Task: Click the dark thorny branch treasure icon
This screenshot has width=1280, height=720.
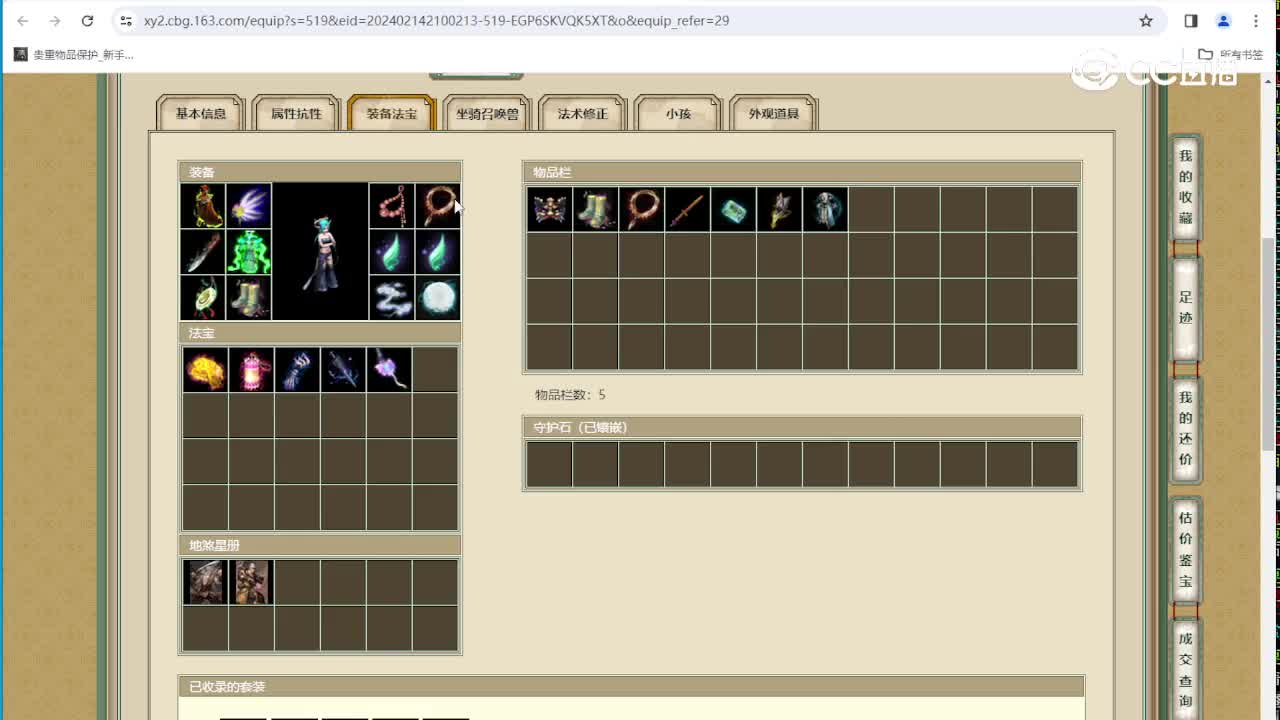Action: coord(343,370)
